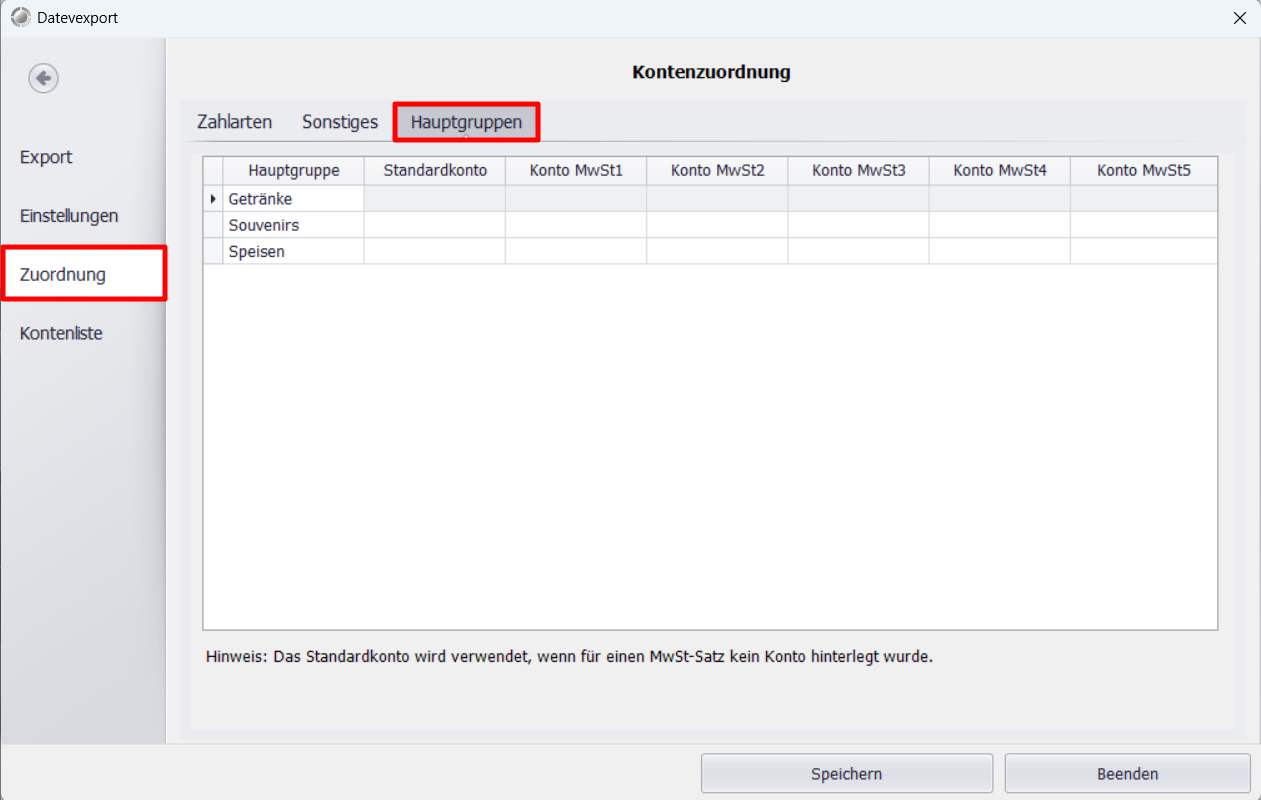Screen dimensions: 1261x800
Task: Select the Hauptgruppen tab
Action: coord(466,122)
